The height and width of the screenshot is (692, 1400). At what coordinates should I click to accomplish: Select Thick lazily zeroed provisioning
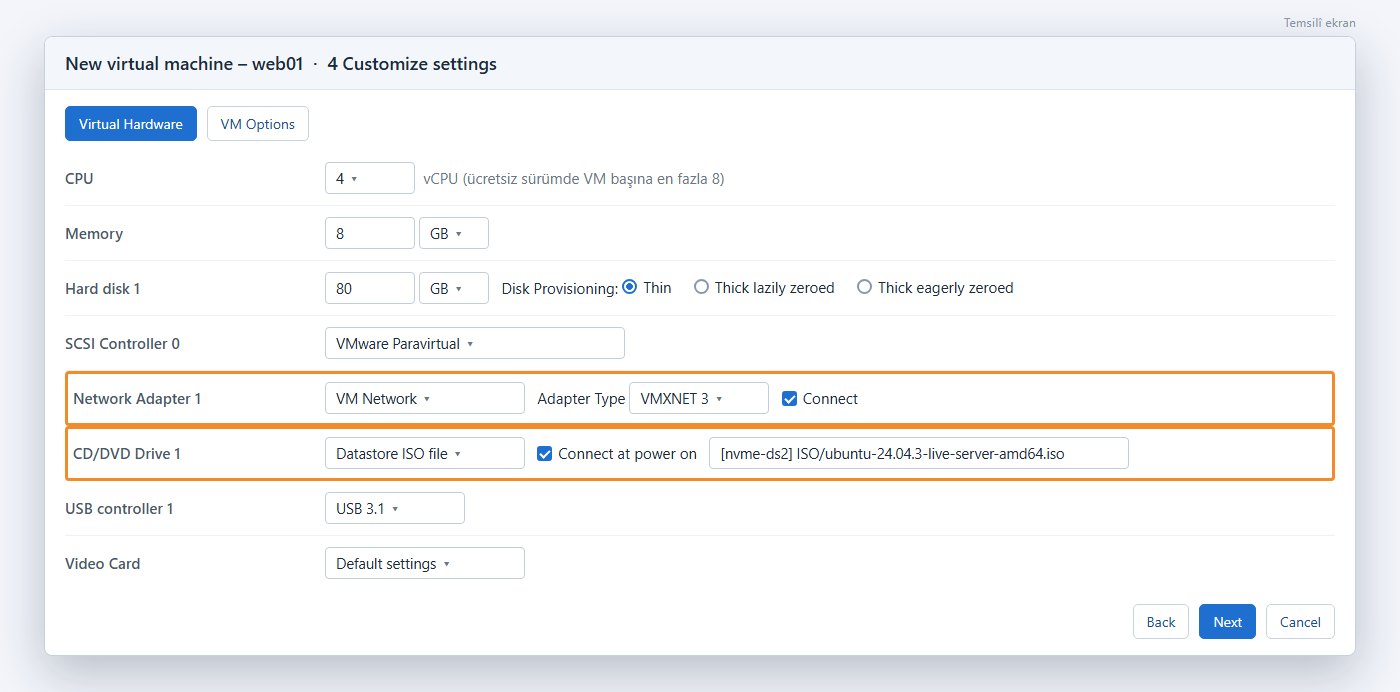701,287
